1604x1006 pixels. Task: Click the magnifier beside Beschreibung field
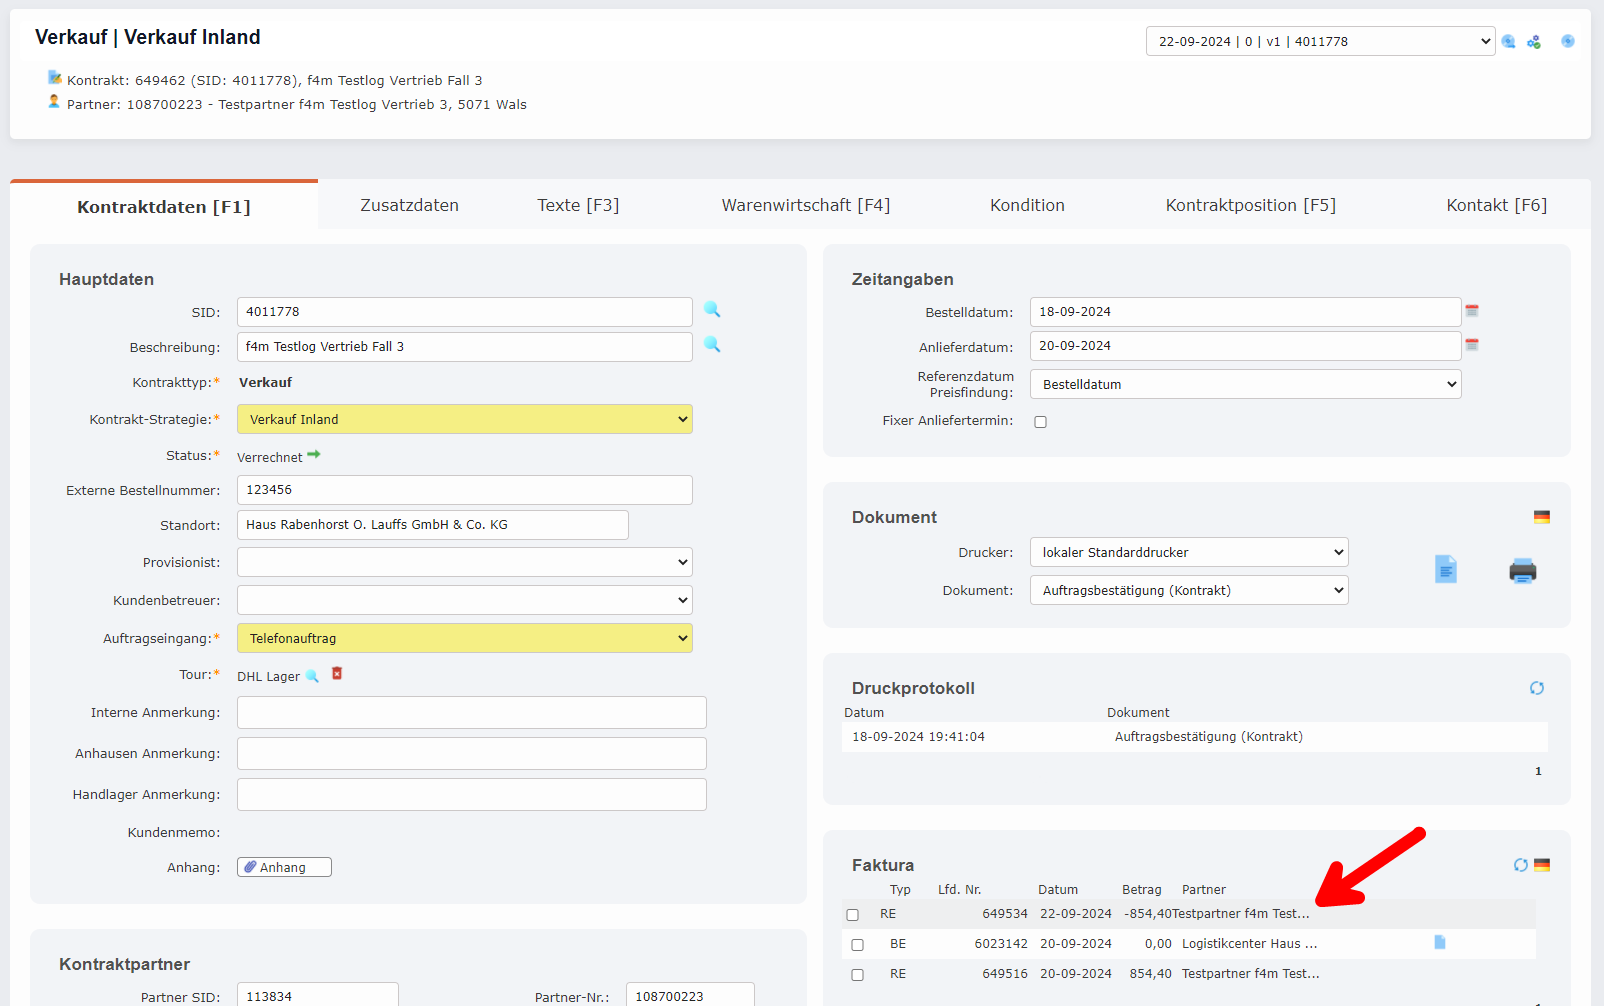[x=711, y=346]
